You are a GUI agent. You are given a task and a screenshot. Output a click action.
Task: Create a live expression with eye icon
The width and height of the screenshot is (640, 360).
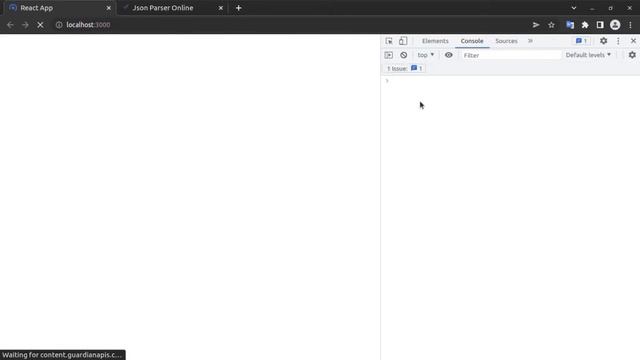point(449,55)
